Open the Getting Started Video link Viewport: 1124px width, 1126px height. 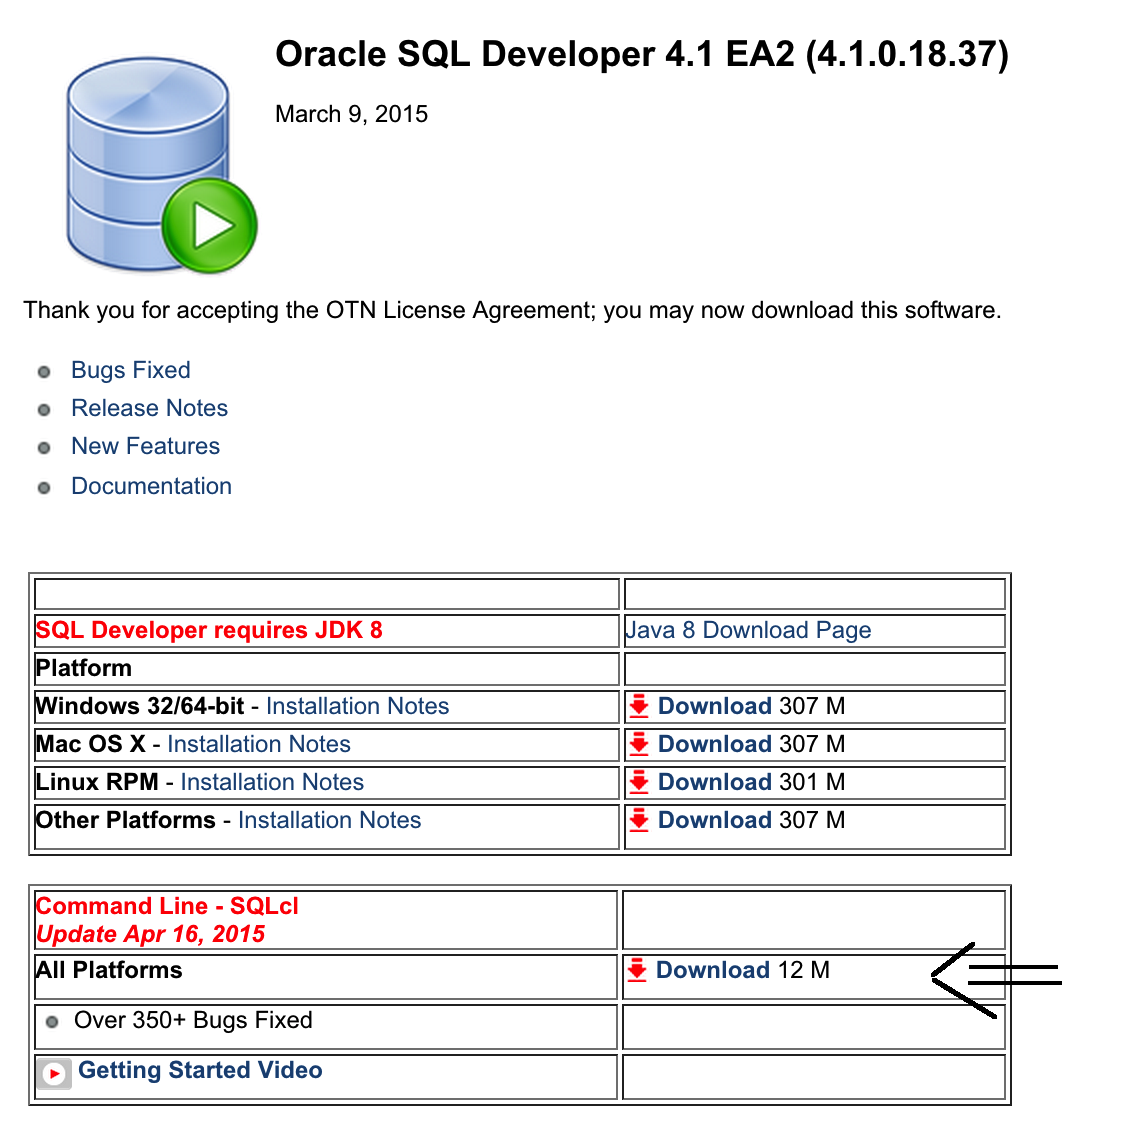point(200,1070)
